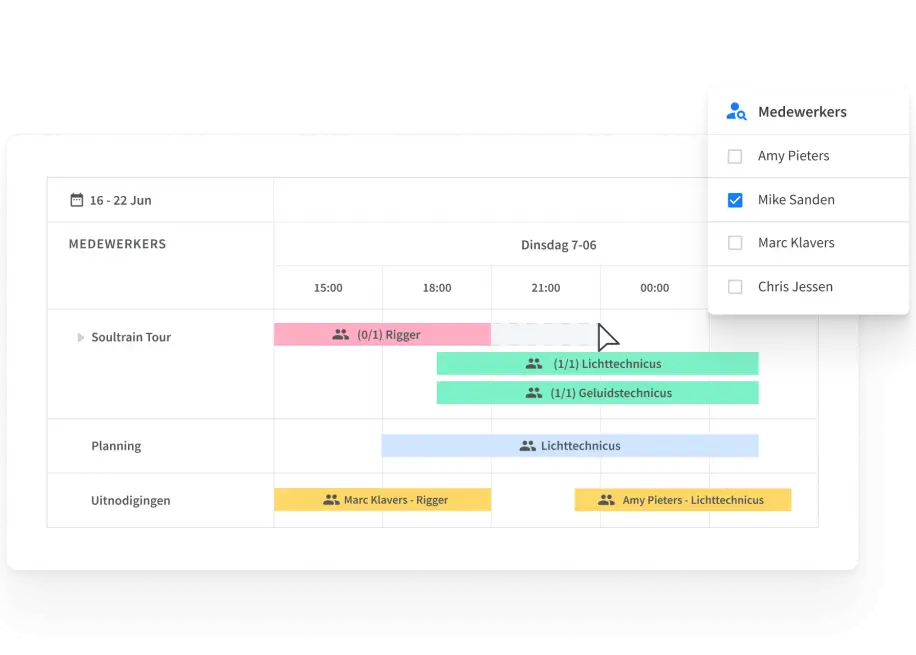The width and height of the screenshot is (916, 655).
Task: Click the Medewerkers search person icon
Action: pos(736,111)
